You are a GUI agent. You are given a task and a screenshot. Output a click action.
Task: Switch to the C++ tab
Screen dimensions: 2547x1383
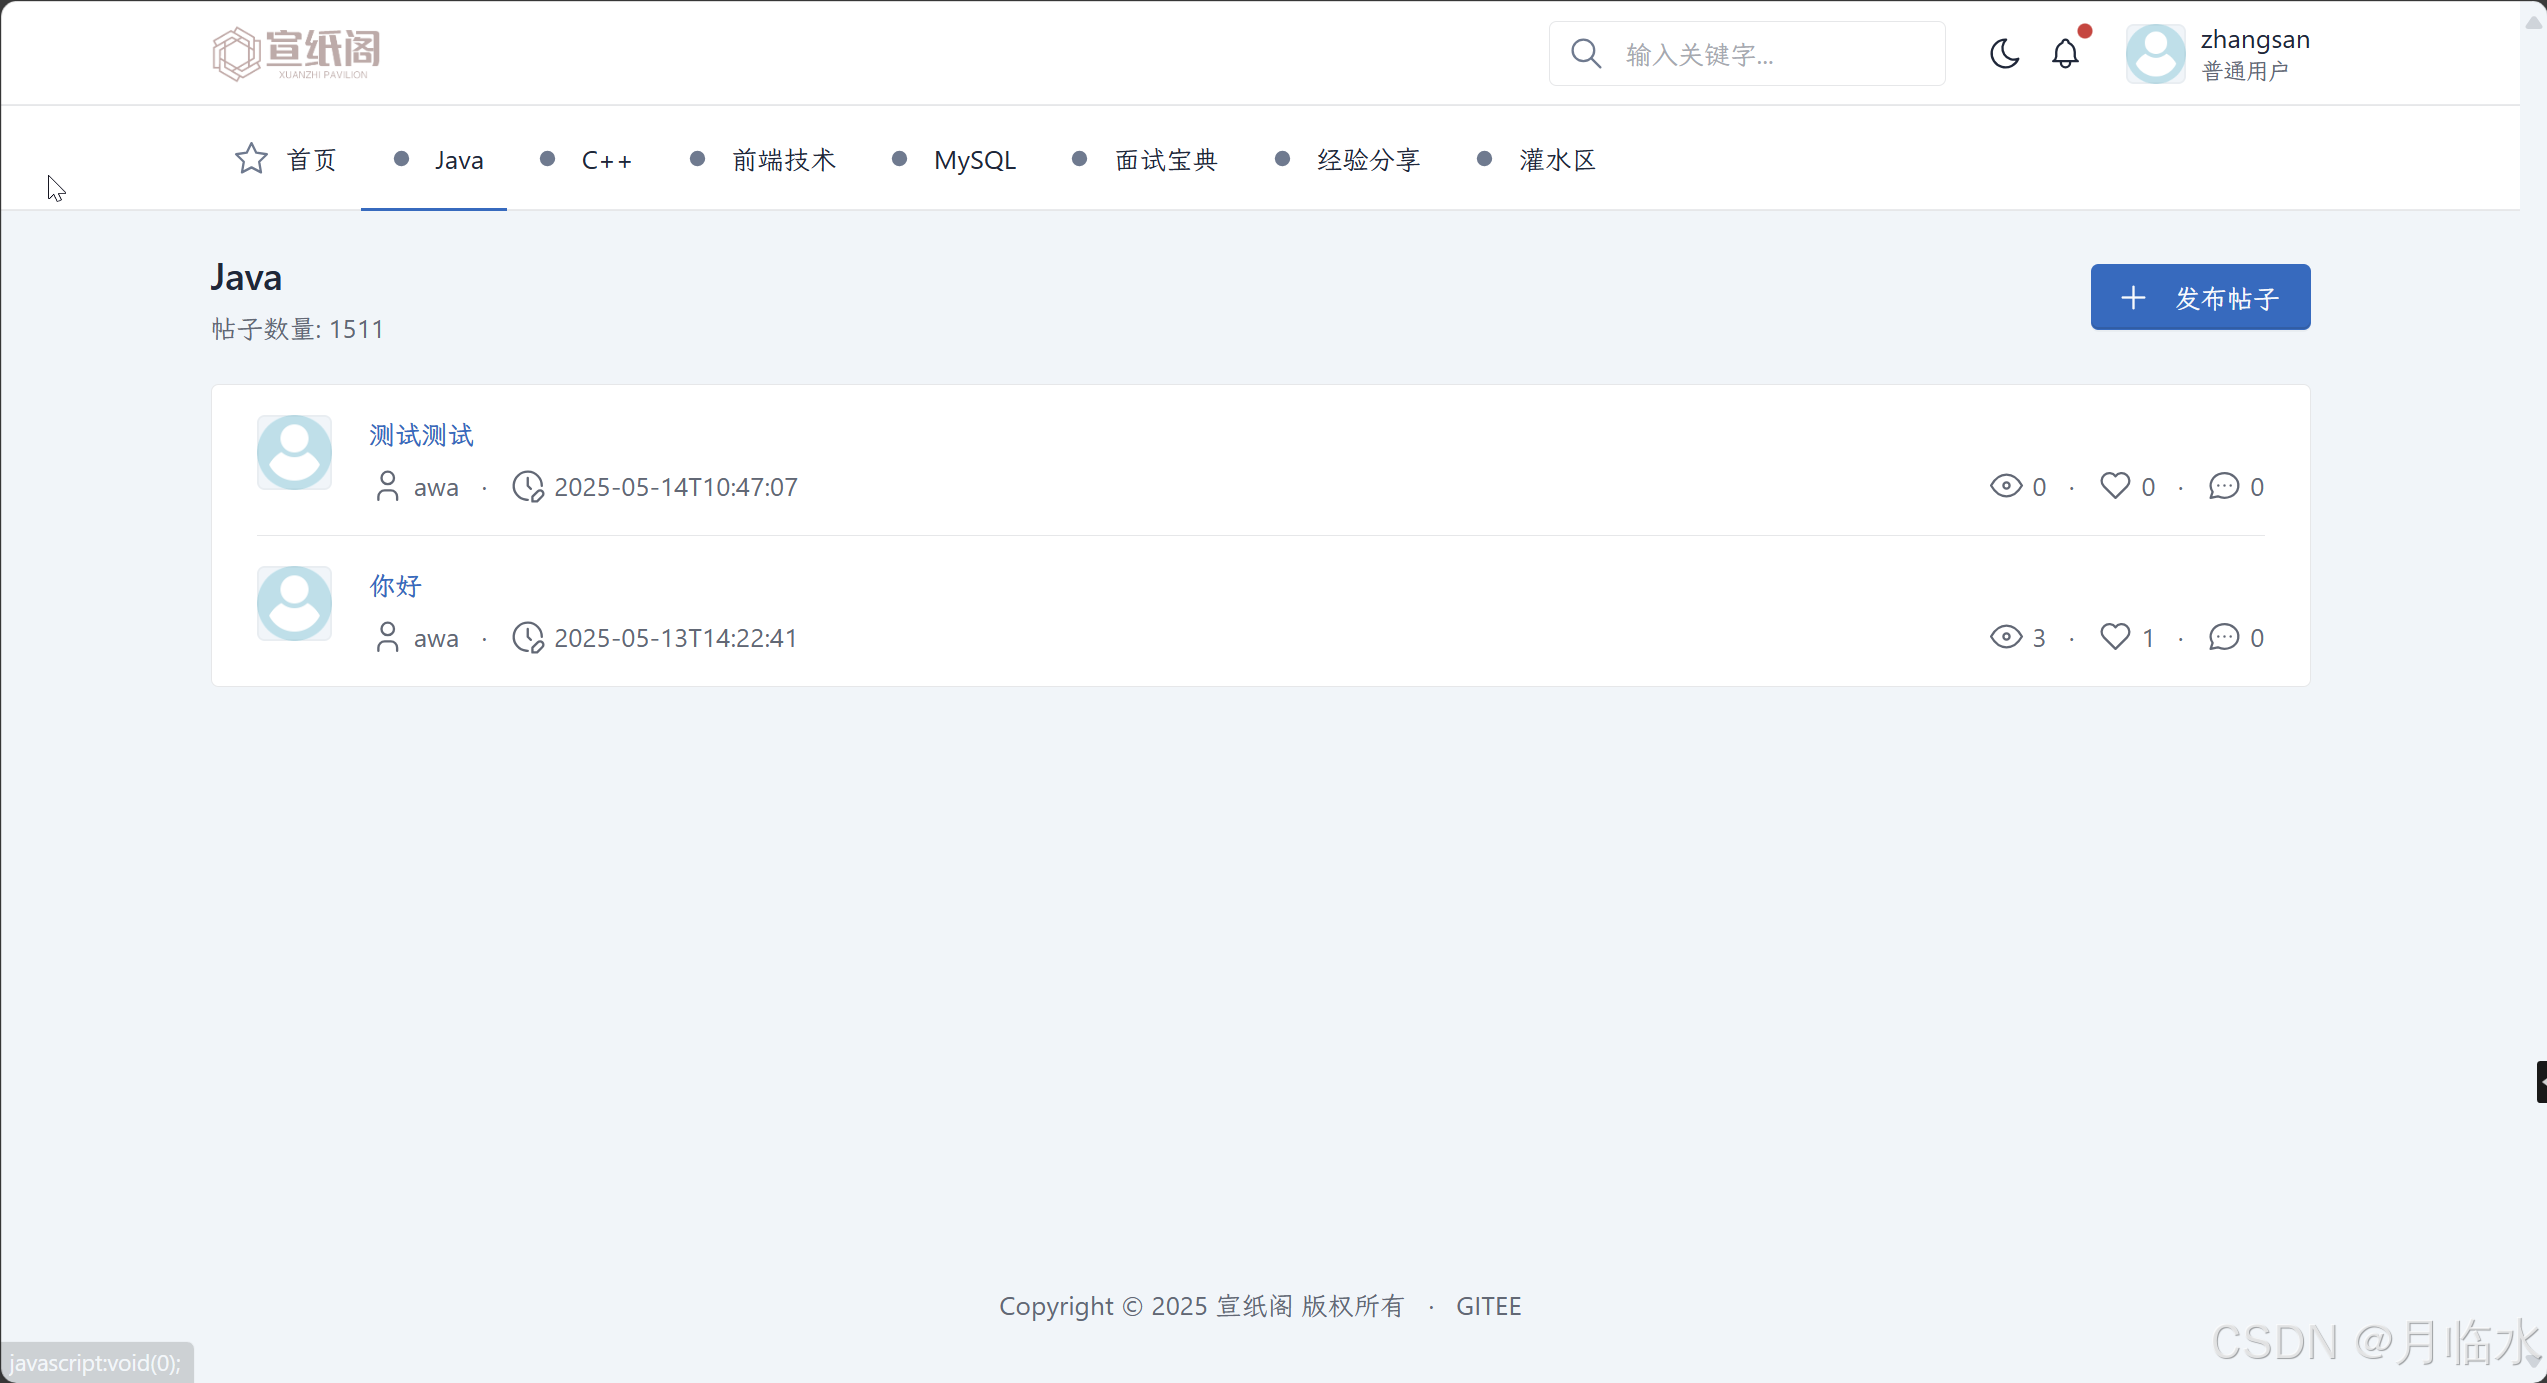[x=606, y=160]
